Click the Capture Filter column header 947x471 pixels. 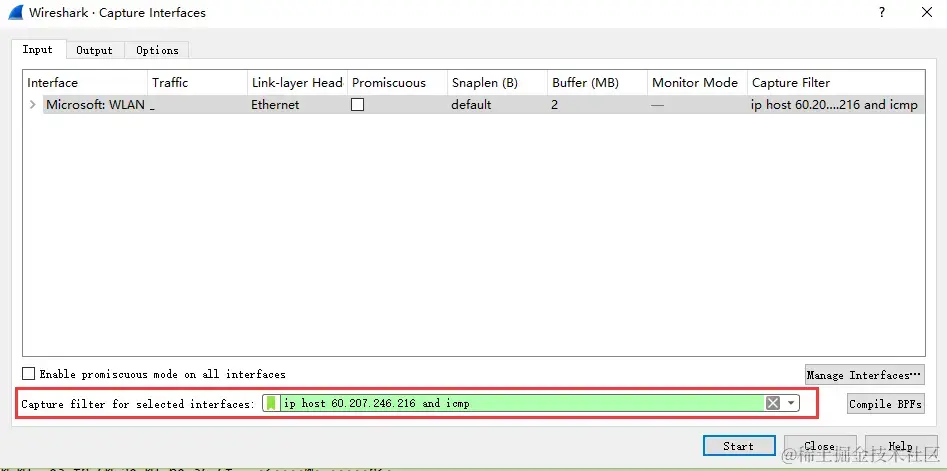pyautogui.click(x=836, y=83)
